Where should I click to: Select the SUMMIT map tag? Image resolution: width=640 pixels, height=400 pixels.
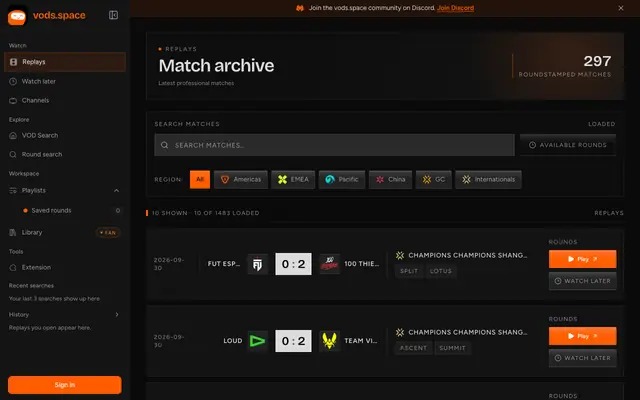point(452,348)
